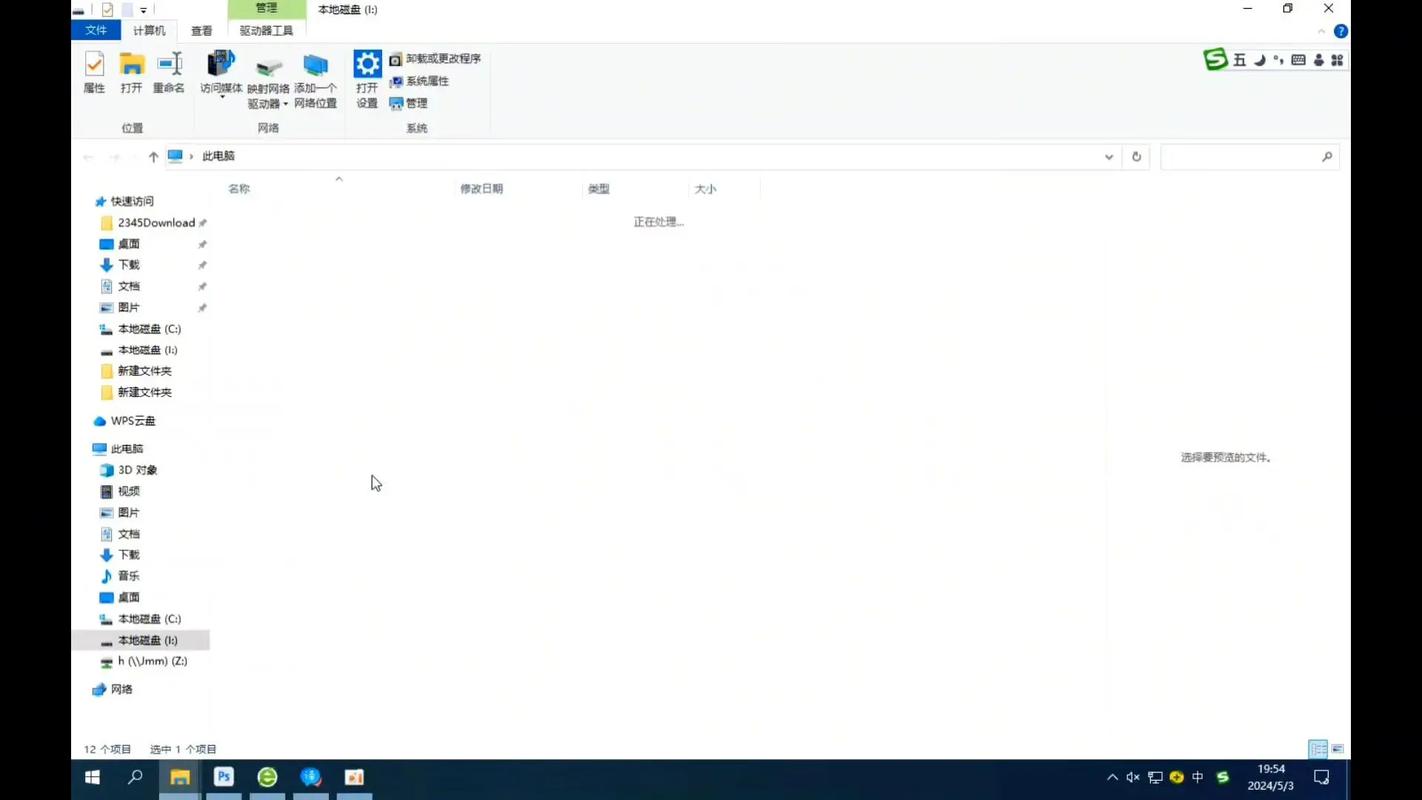Select 本地磁盘 (C:) under 此电脑
This screenshot has height=800, width=1422.
click(x=149, y=619)
